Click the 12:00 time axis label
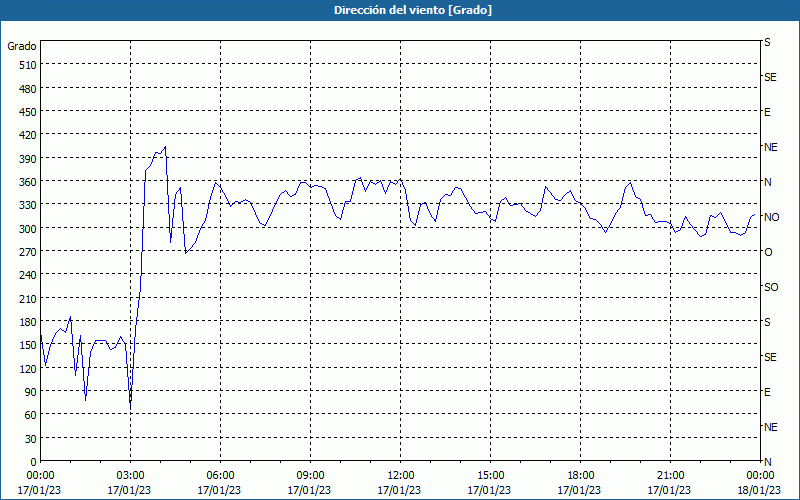The height and width of the screenshot is (500, 800). pos(401,476)
